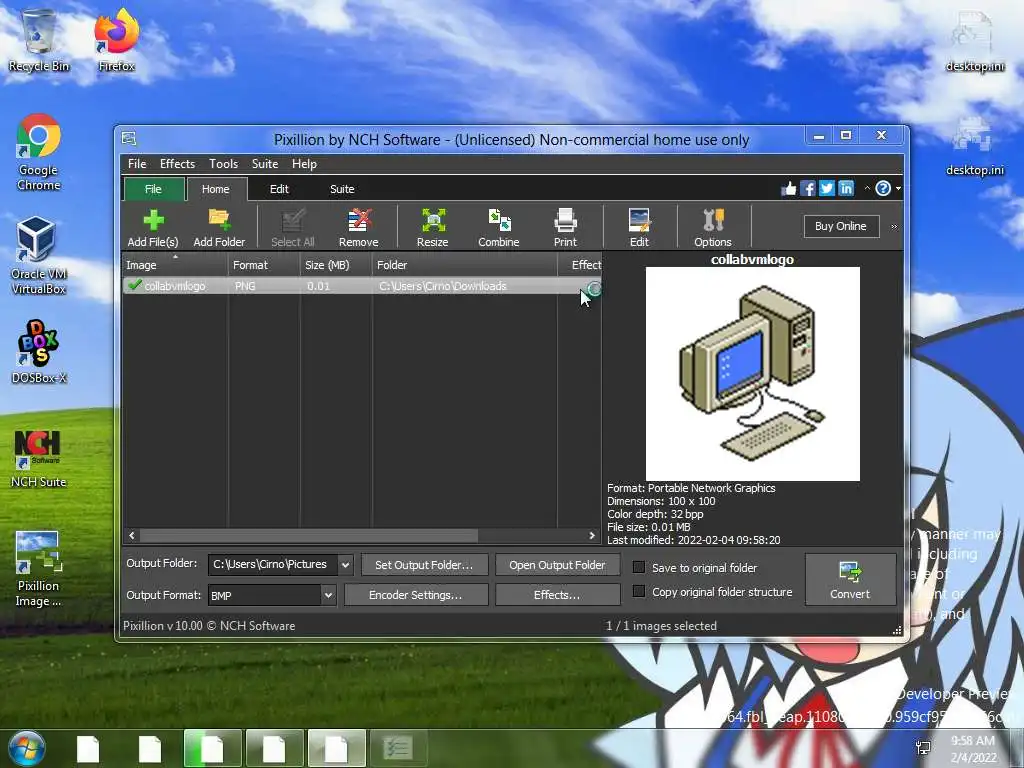The width and height of the screenshot is (1024, 768).
Task: Sort by the Format column header
Action: click(264, 264)
